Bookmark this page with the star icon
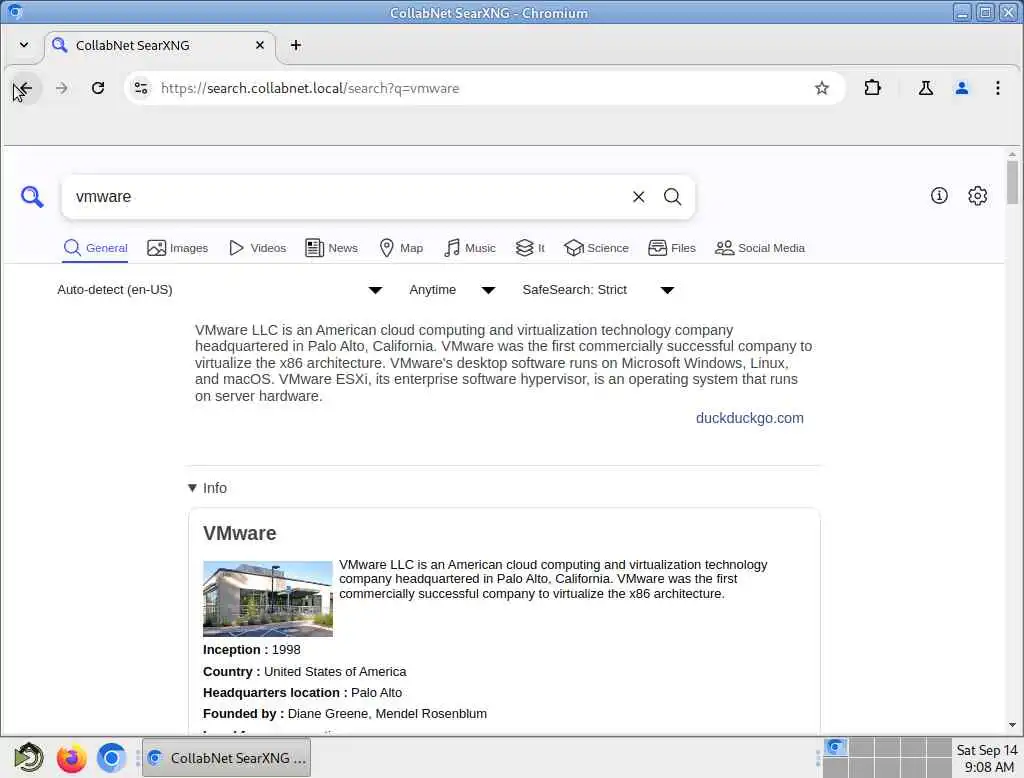This screenshot has height=778, width=1024. [x=822, y=88]
